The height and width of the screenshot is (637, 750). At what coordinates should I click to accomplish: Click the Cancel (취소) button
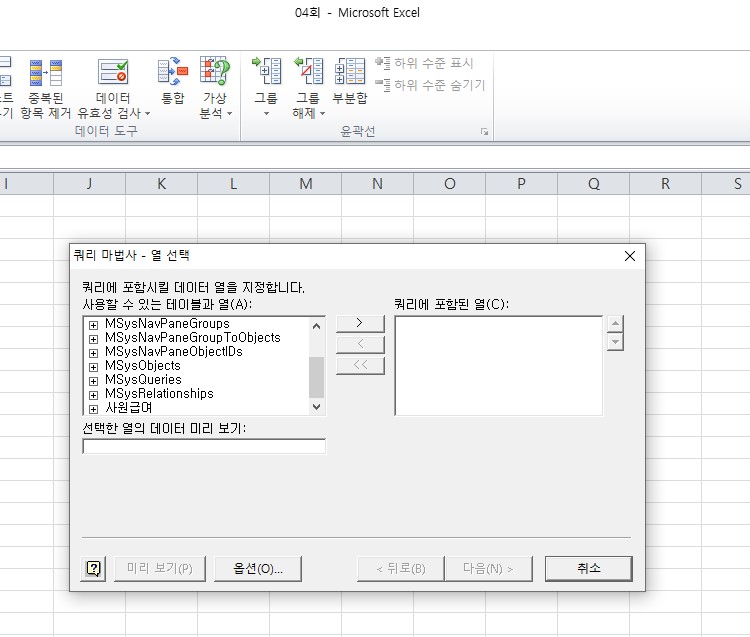pos(588,568)
